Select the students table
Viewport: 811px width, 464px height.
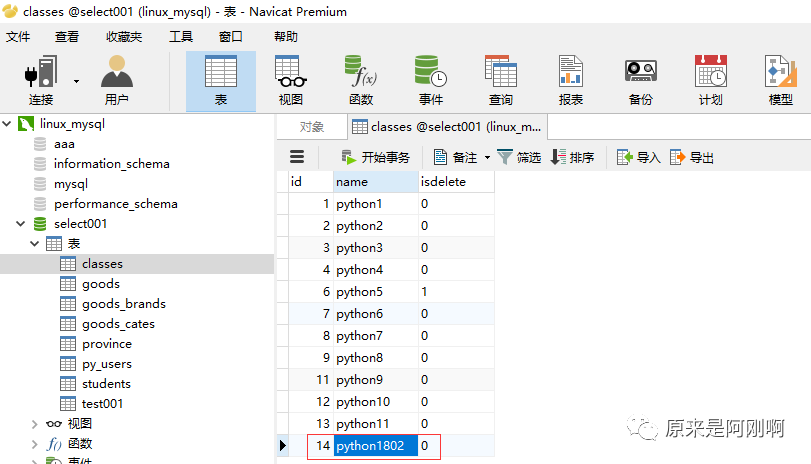coord(107,384)
